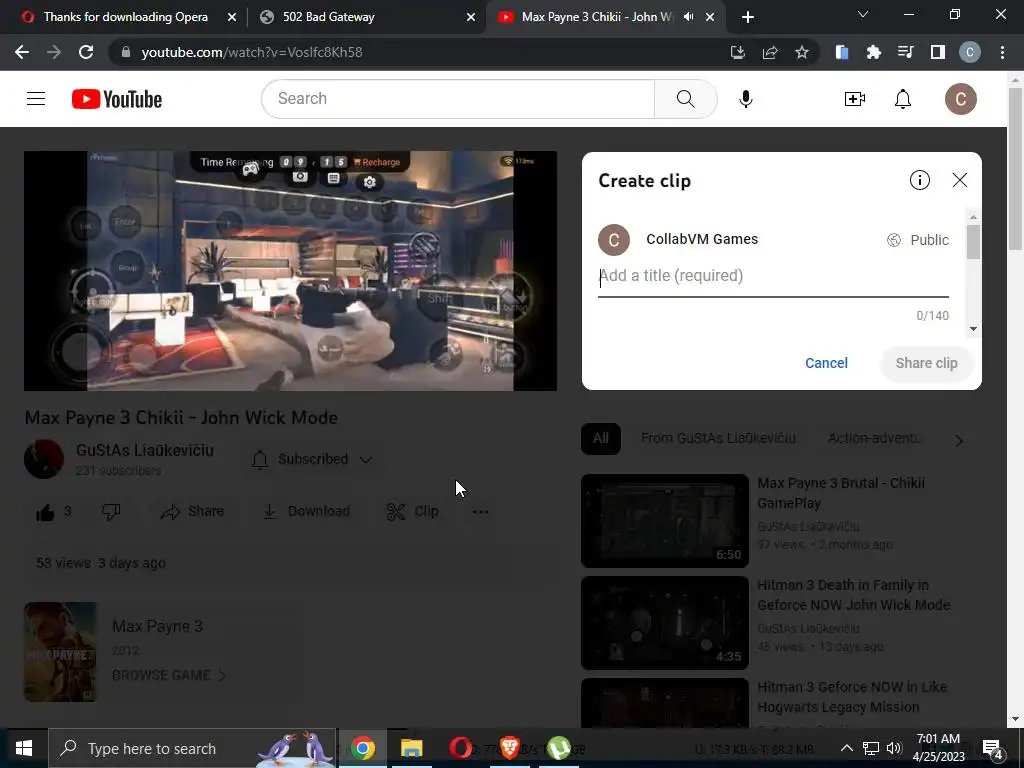Screen dimensions: 1024x768
Task: Select From GuStAs Liaūkevičiu chip
Action: 718,438
